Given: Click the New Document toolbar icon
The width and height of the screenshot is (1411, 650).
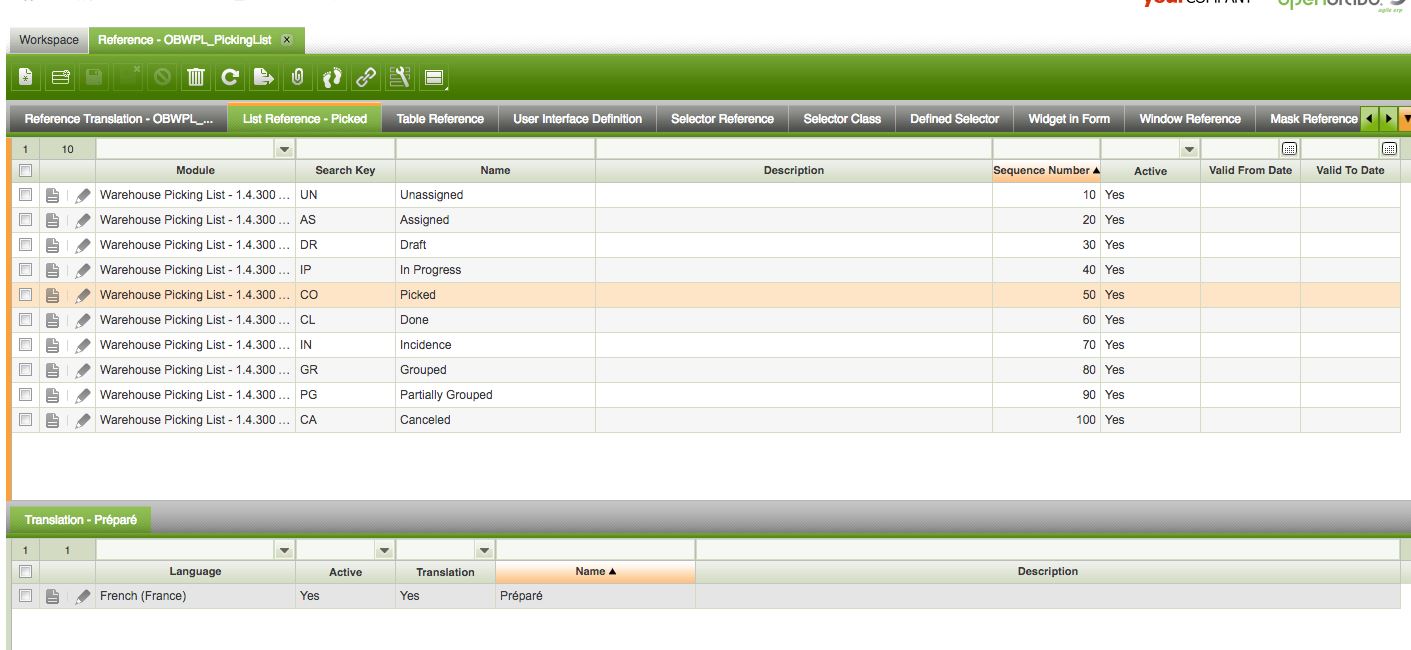Looking at the screenshot, I should tap(26, 76).
